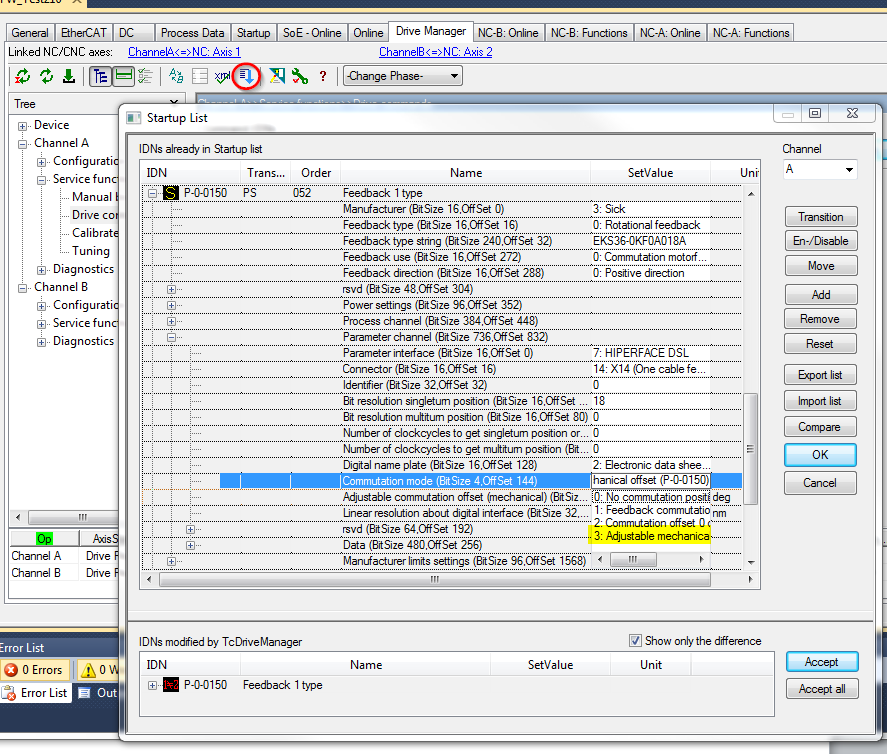Expand the modified P-0-0150 entry
This screenshot has height=754, width=887.
152,685
